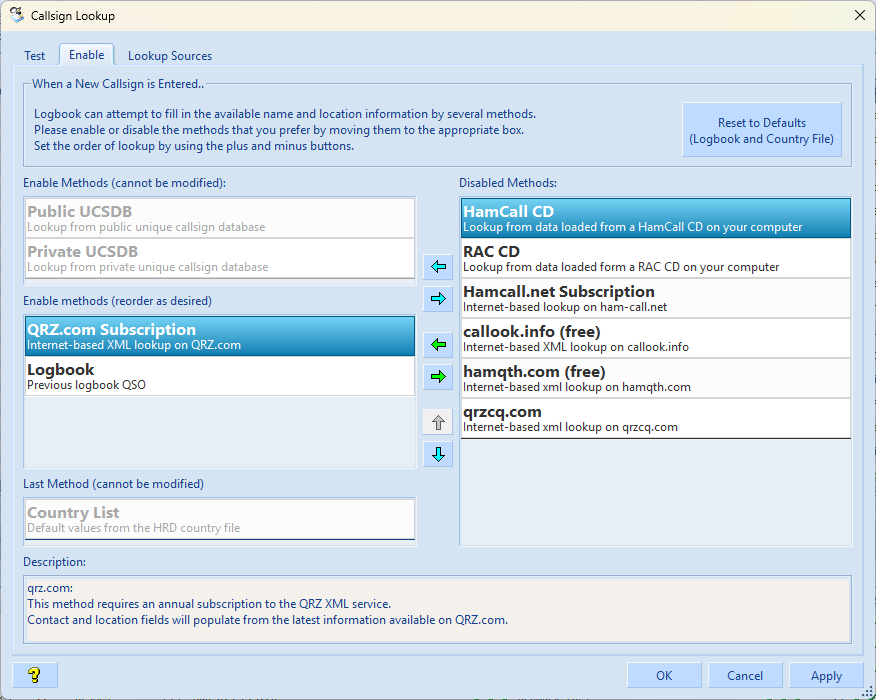Click the Private UCSDB entry
The image size is (876, 700).
[x=220, y=258]
